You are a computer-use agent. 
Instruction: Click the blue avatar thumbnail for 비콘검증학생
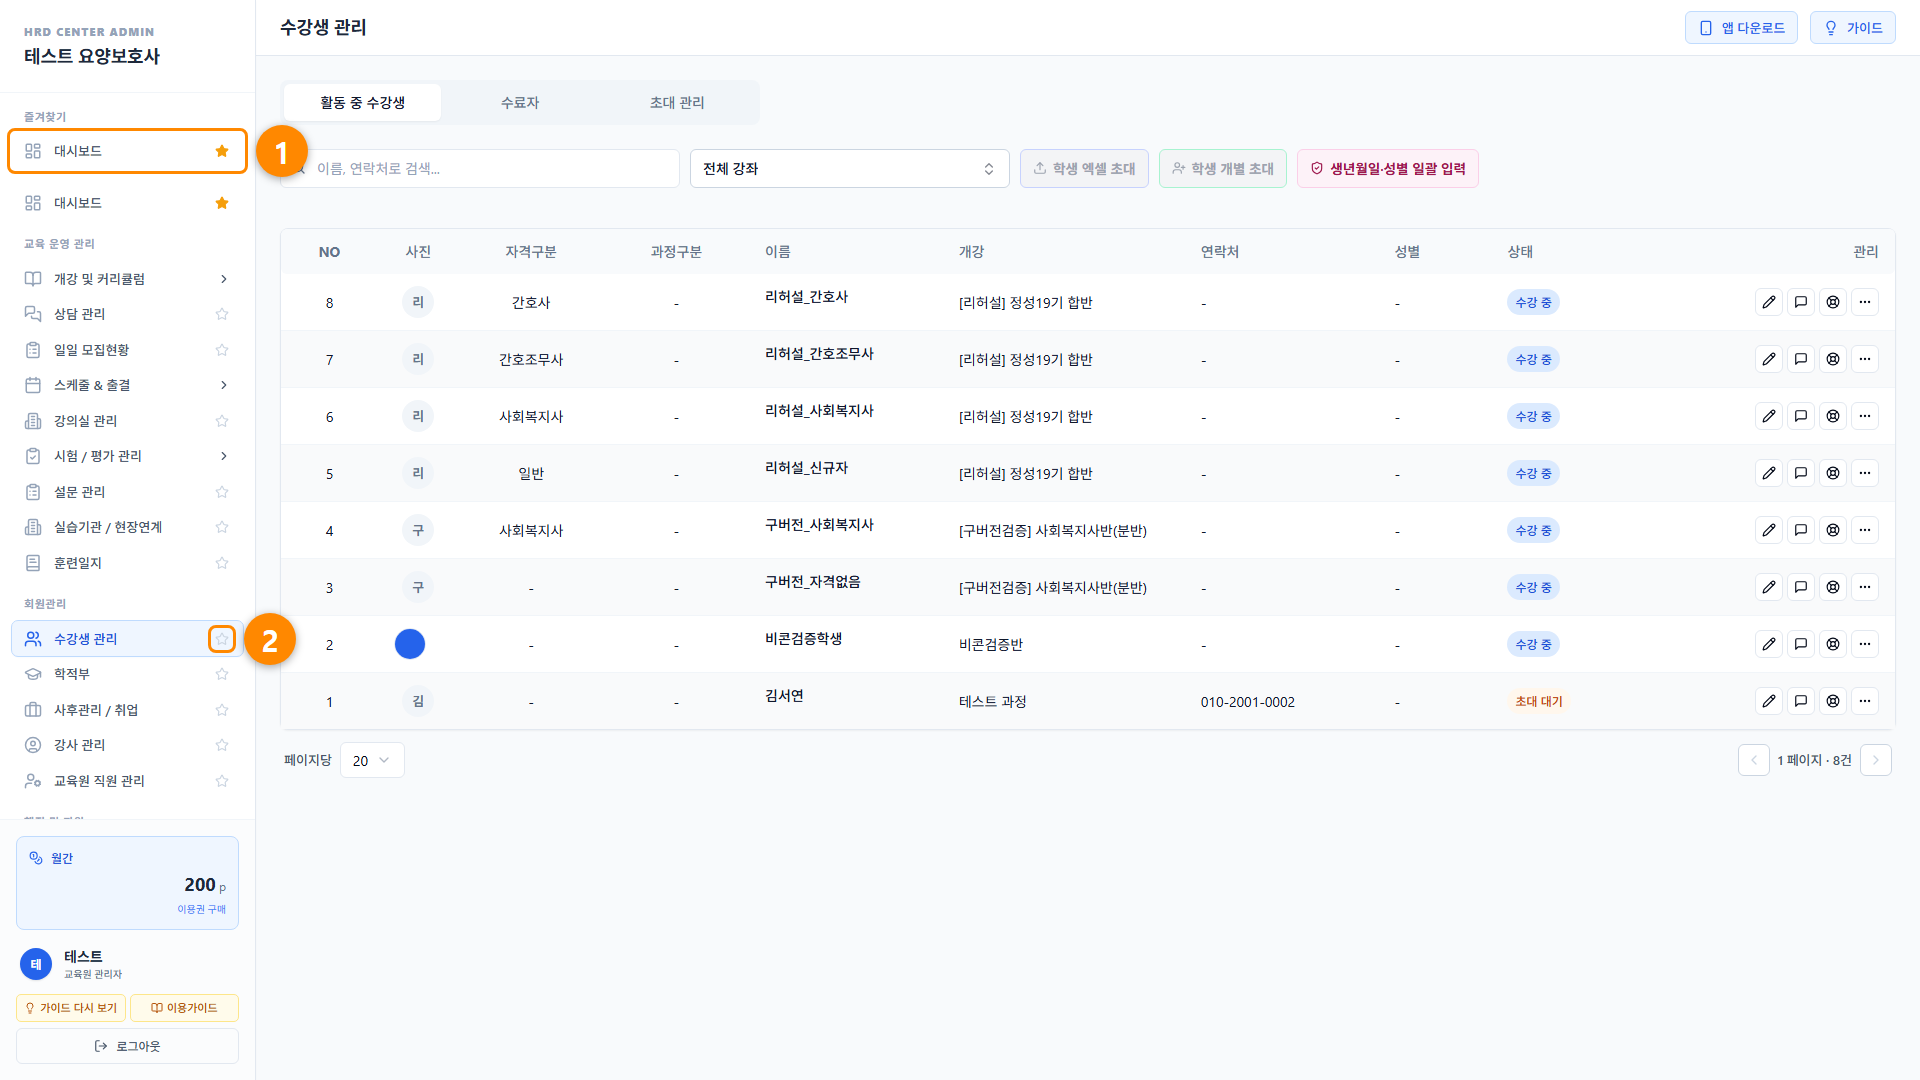click(x=410, y=644)
